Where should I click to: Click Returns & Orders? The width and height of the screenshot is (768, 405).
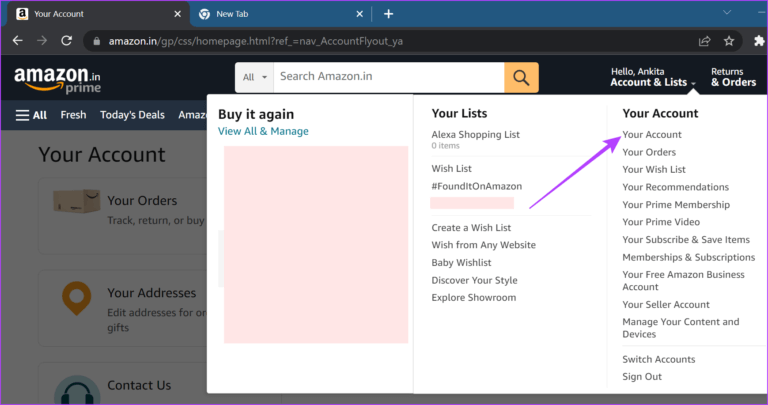[x=733, y=77]
